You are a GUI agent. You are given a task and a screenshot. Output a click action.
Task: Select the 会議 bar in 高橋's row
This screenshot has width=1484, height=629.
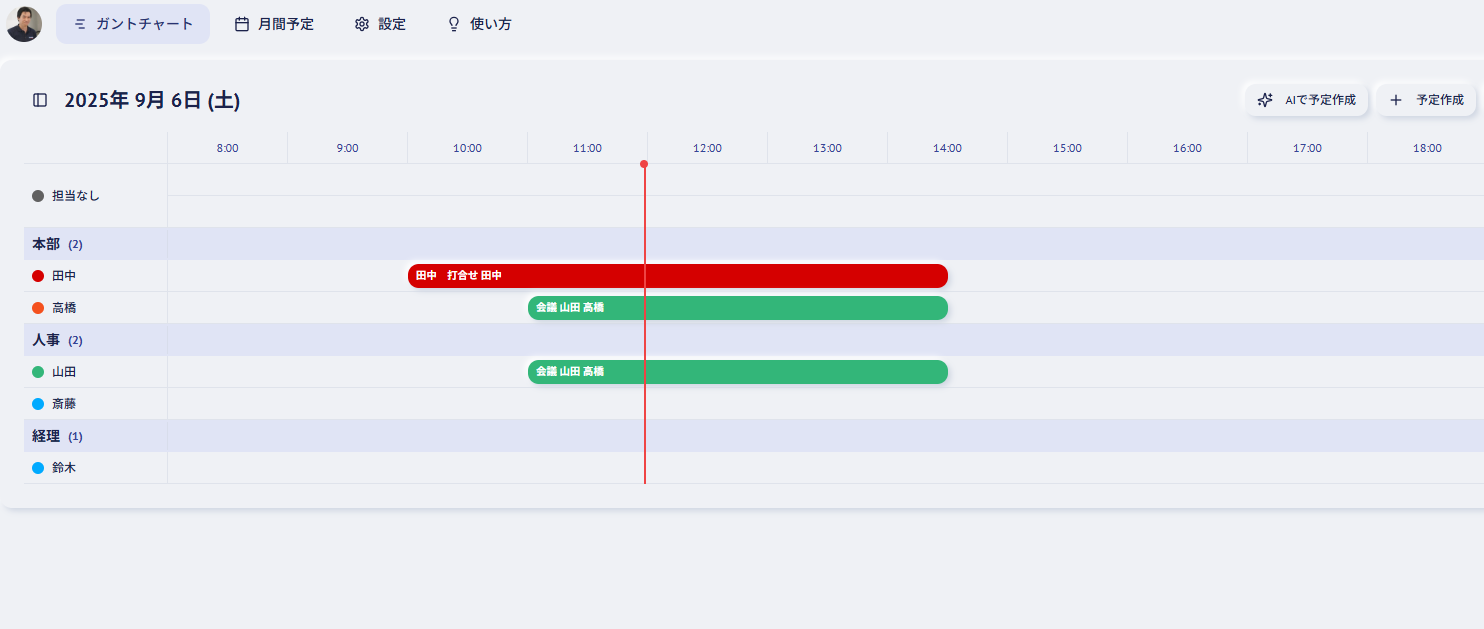pyautogui.click(x=737, y=308)
